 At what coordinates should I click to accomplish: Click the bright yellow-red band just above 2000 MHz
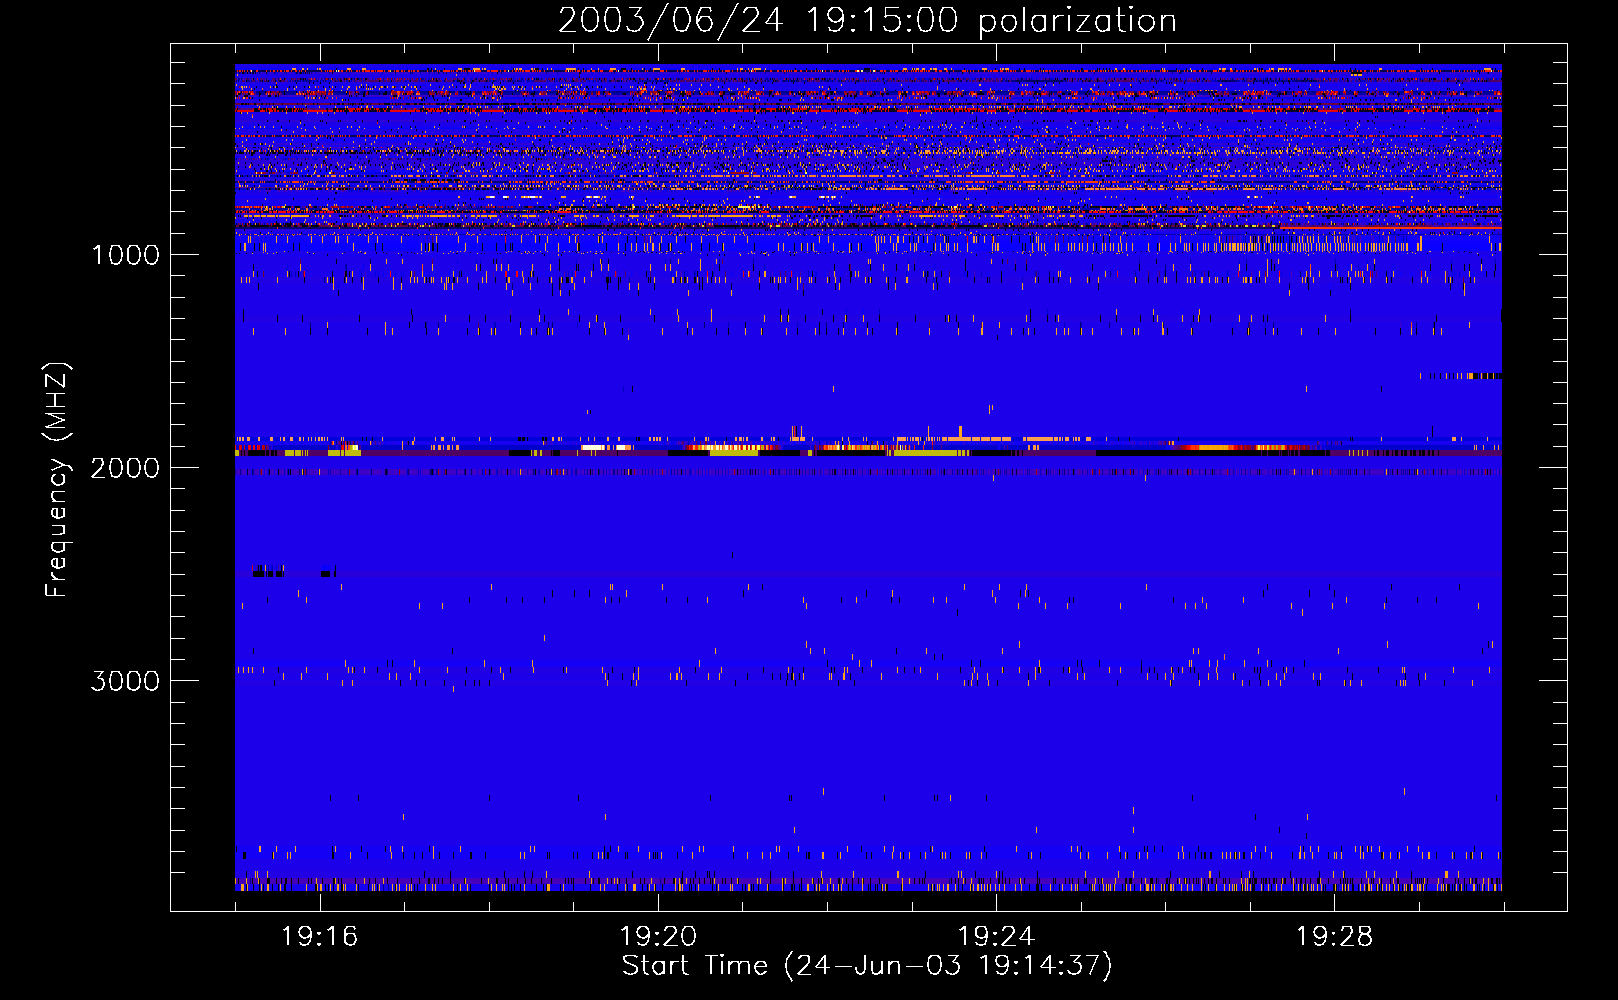tap(868, 451)
